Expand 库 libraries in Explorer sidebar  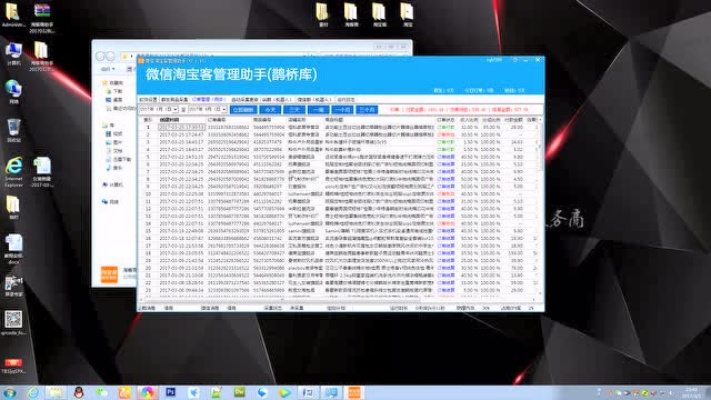tap(109, 125)
